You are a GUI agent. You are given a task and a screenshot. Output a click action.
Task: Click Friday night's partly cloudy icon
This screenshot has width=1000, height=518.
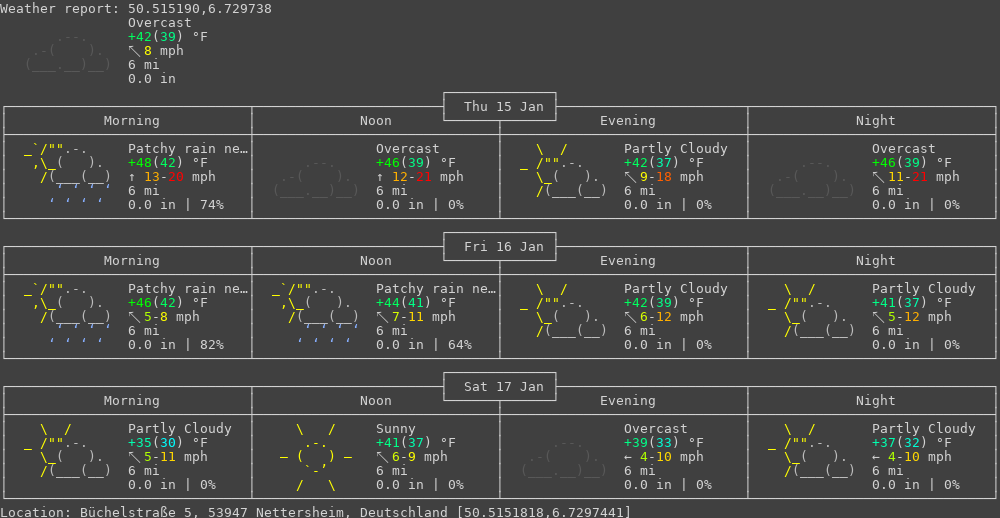click(812, 310)
